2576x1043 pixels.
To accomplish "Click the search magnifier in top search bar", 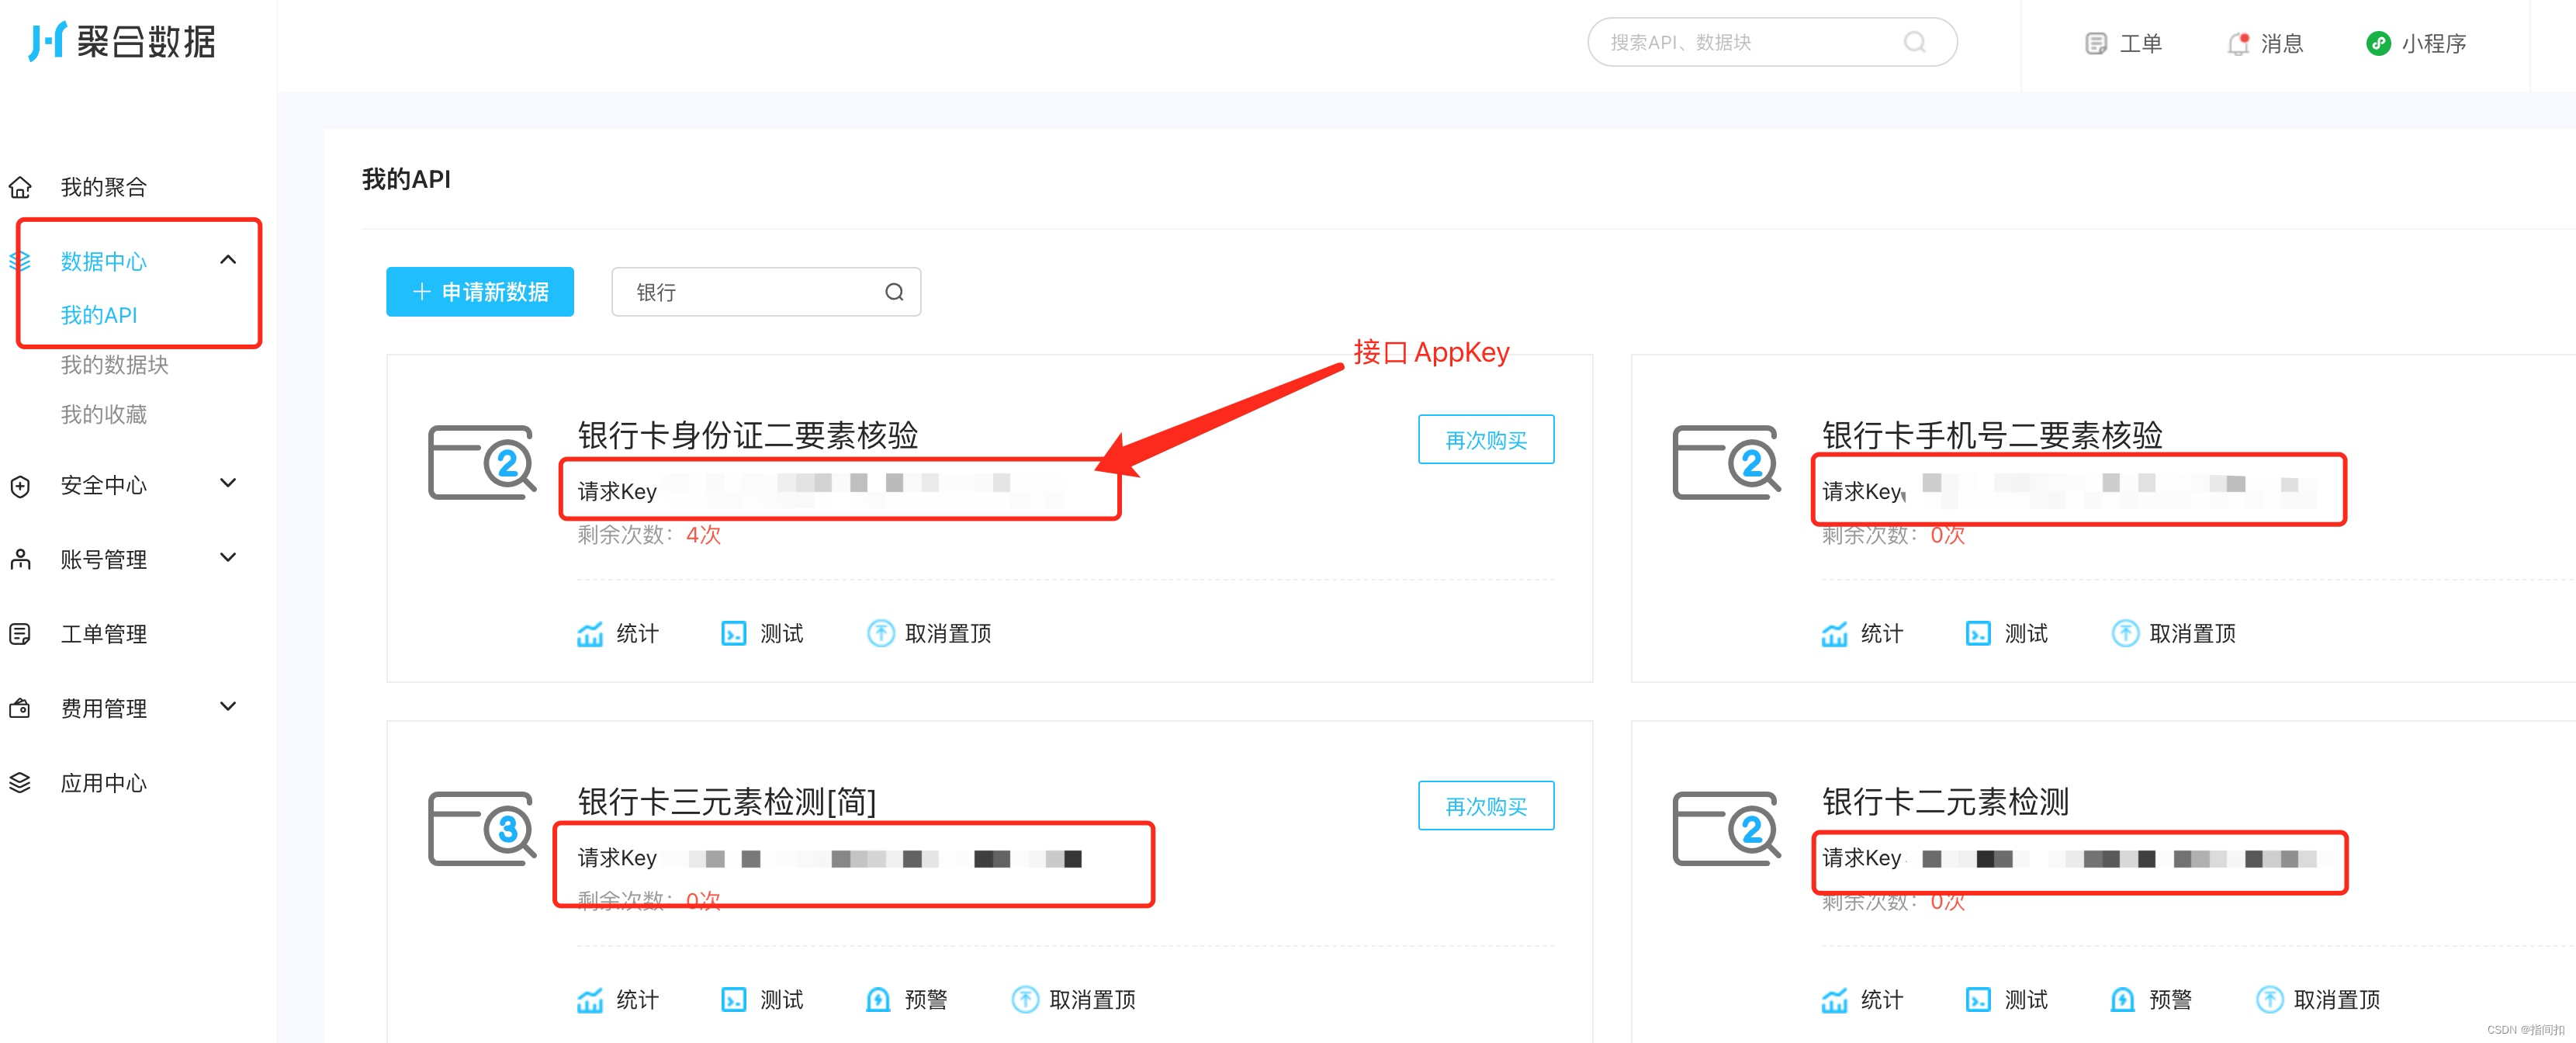I will [x=1914, y=42].
